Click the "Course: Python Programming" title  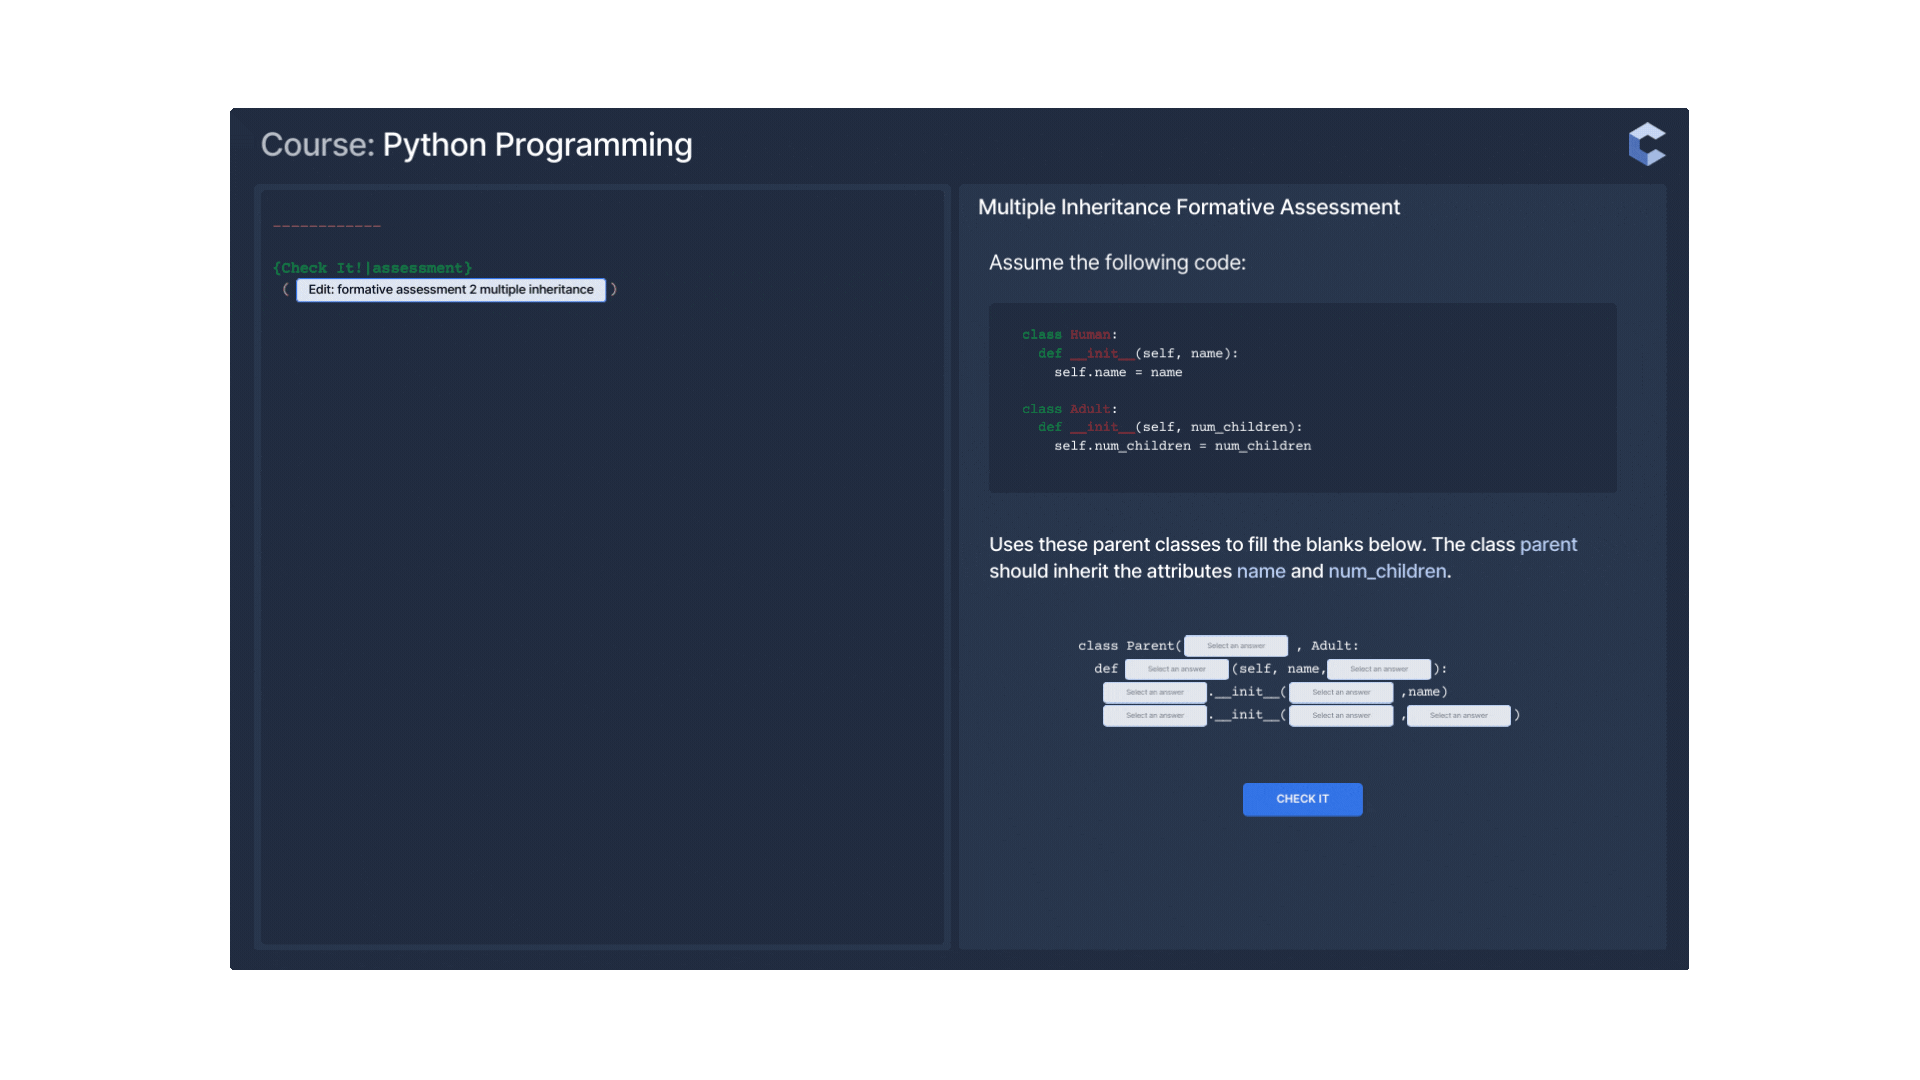tap(476, 144)
